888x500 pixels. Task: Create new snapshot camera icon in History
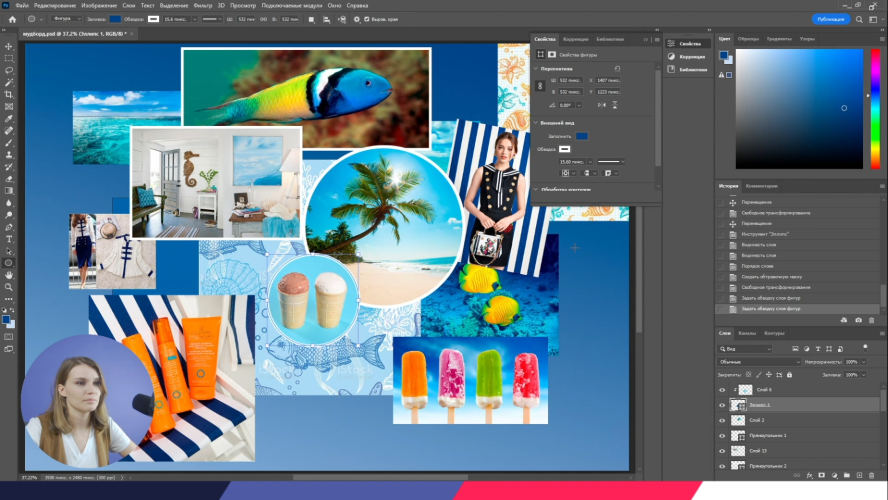[859, 320]
